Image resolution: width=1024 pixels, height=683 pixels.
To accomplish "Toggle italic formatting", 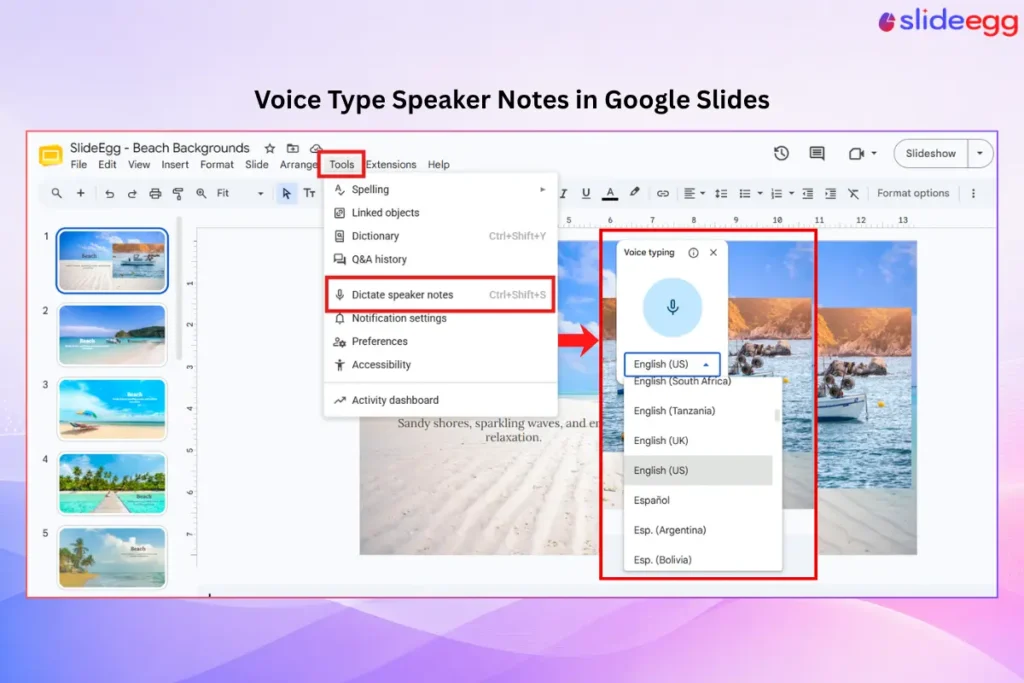I will pos(564,193).
